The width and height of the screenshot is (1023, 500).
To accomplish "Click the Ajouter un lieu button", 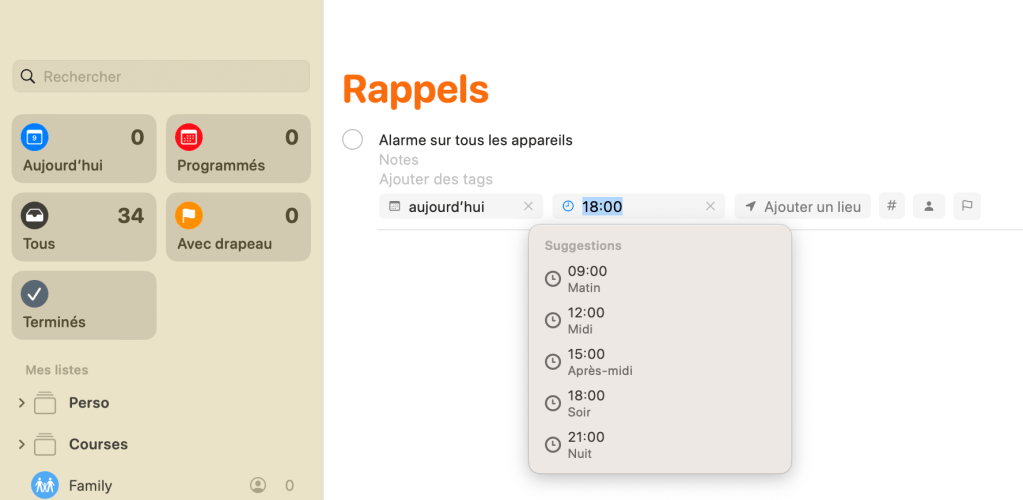I will (802, 206).
